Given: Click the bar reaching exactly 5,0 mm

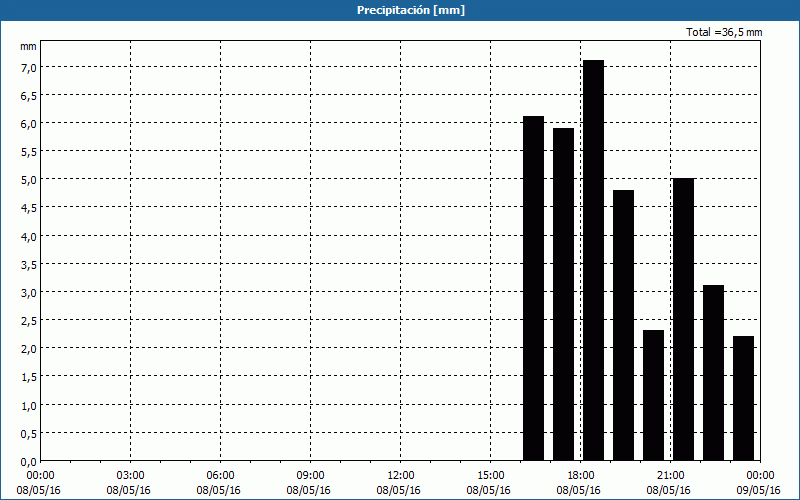Looking at the screenshot, I should 684,319.
